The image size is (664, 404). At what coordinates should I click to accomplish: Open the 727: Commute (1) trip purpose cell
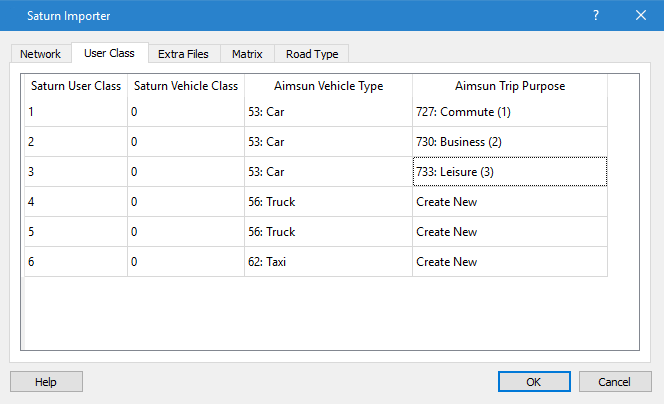click(510, 112)
